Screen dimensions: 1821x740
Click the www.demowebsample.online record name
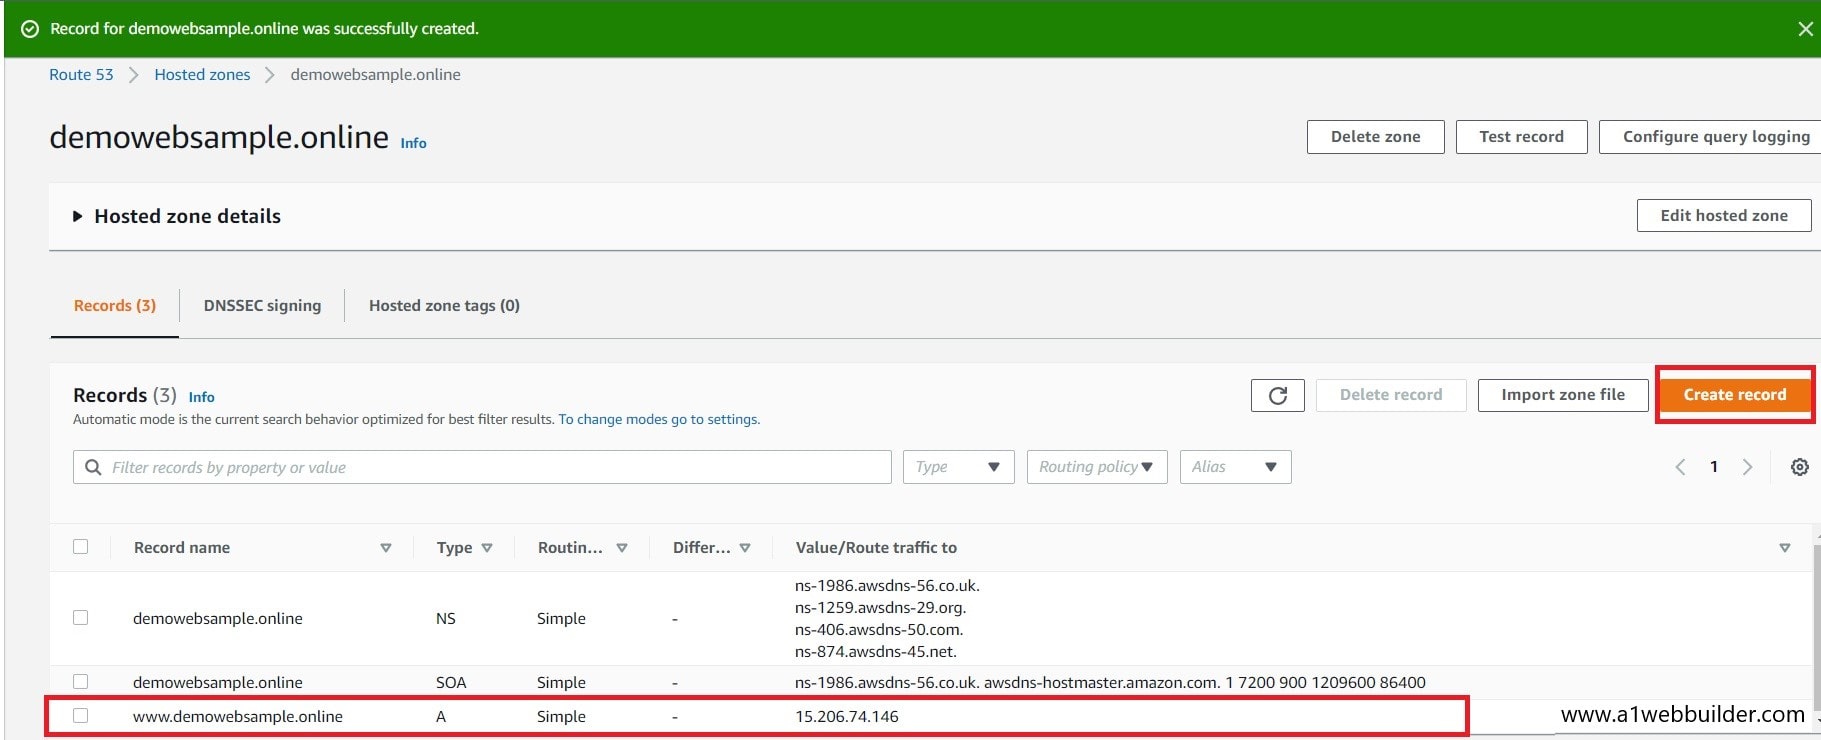coord(238,717)
